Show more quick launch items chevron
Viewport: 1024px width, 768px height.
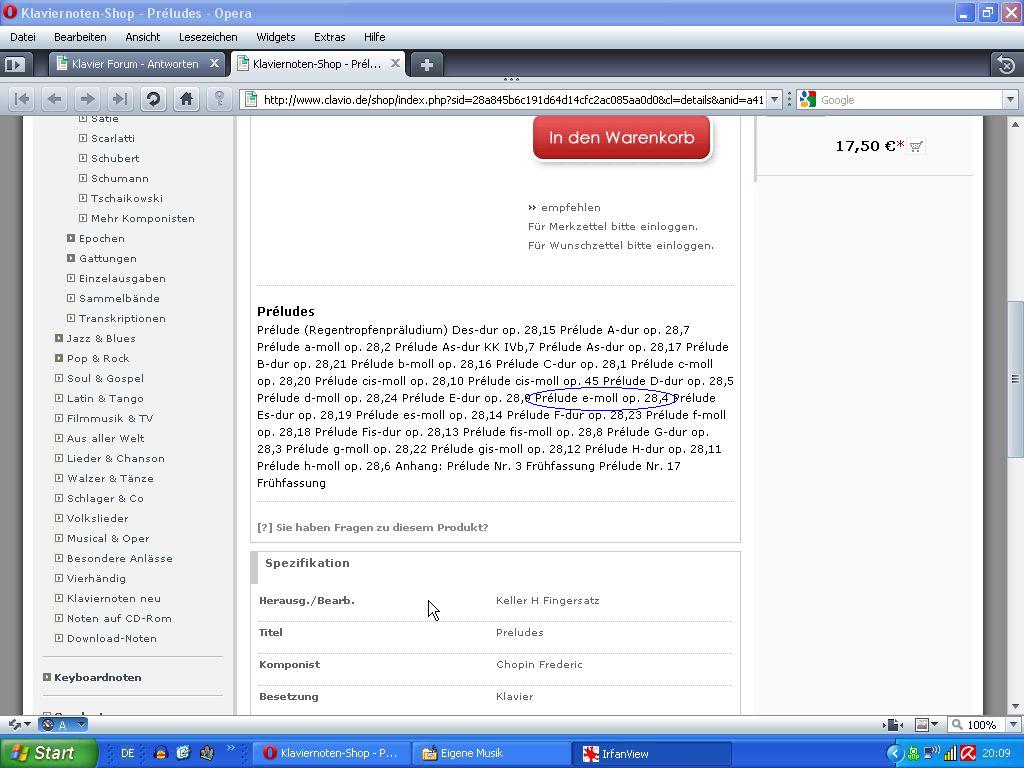pos(231,748)
